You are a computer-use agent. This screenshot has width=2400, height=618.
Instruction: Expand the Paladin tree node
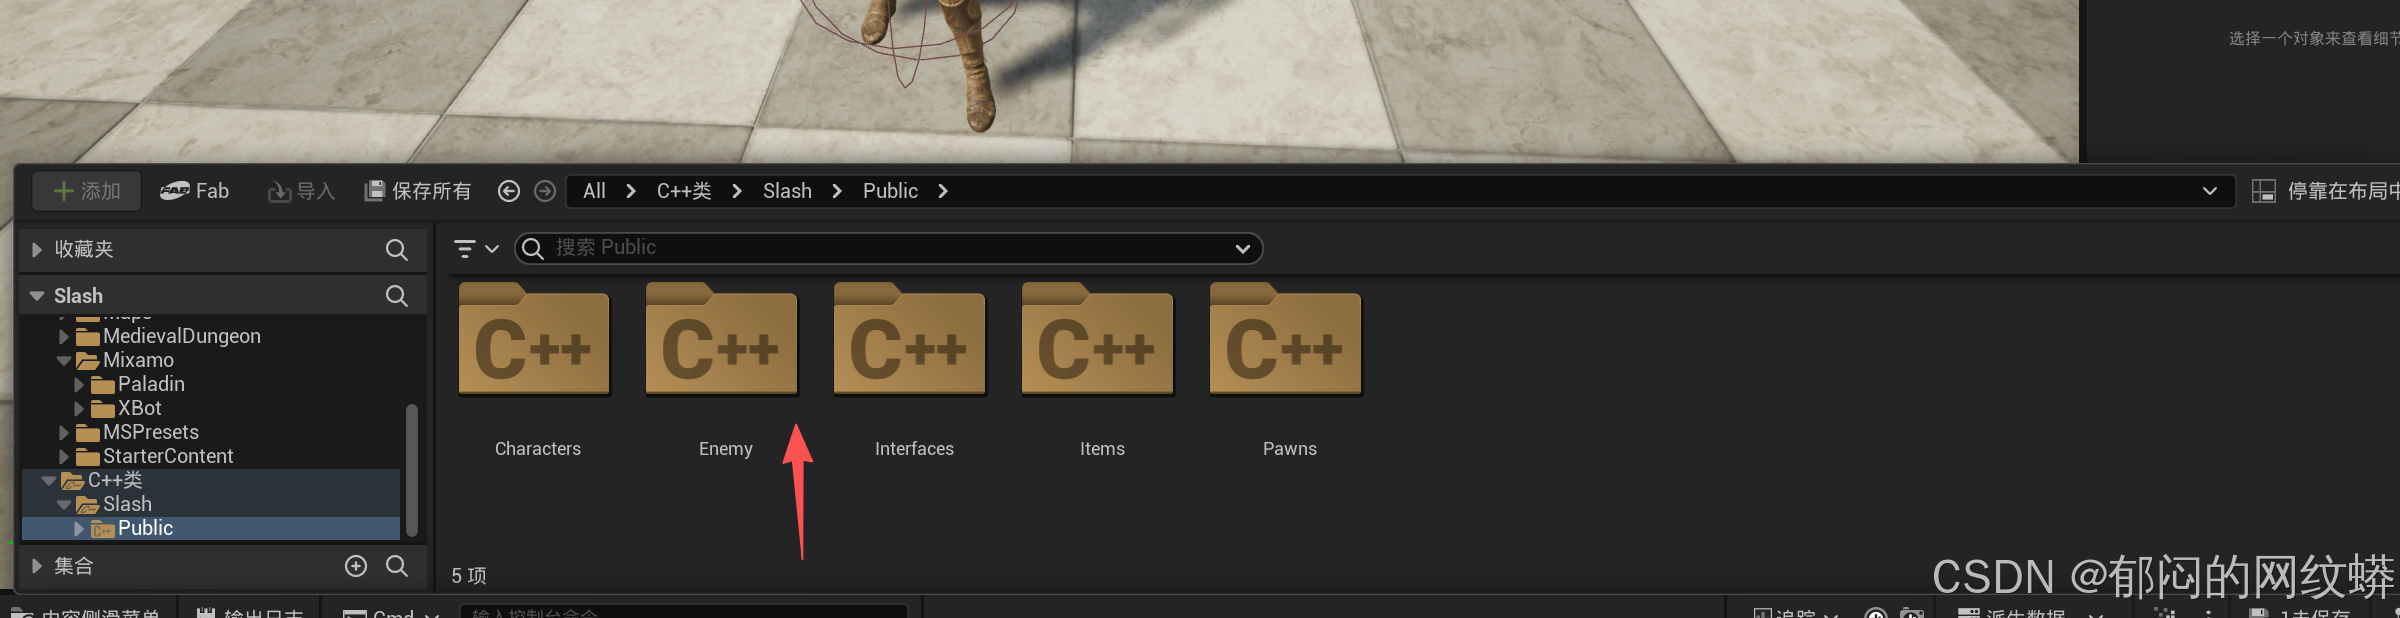click(x=79, y=384)
